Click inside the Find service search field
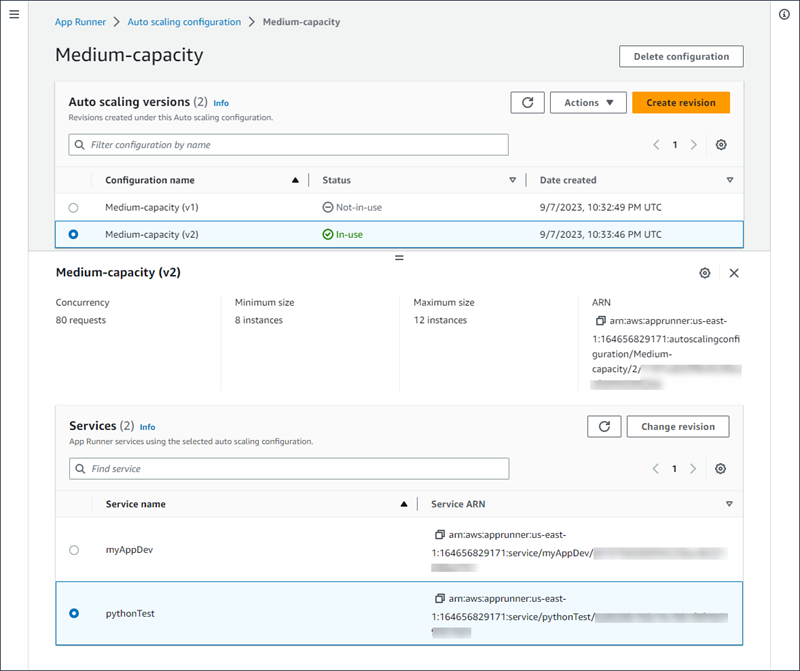 288,468
